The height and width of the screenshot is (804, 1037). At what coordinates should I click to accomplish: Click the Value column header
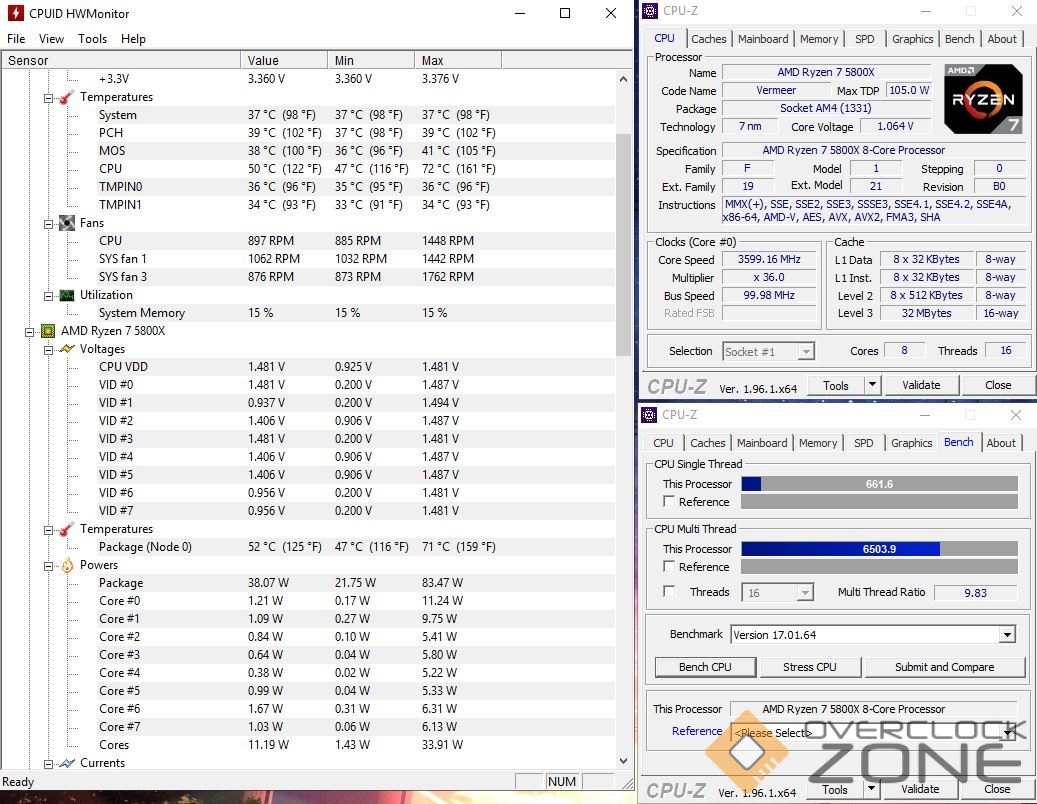click(284, 61)
